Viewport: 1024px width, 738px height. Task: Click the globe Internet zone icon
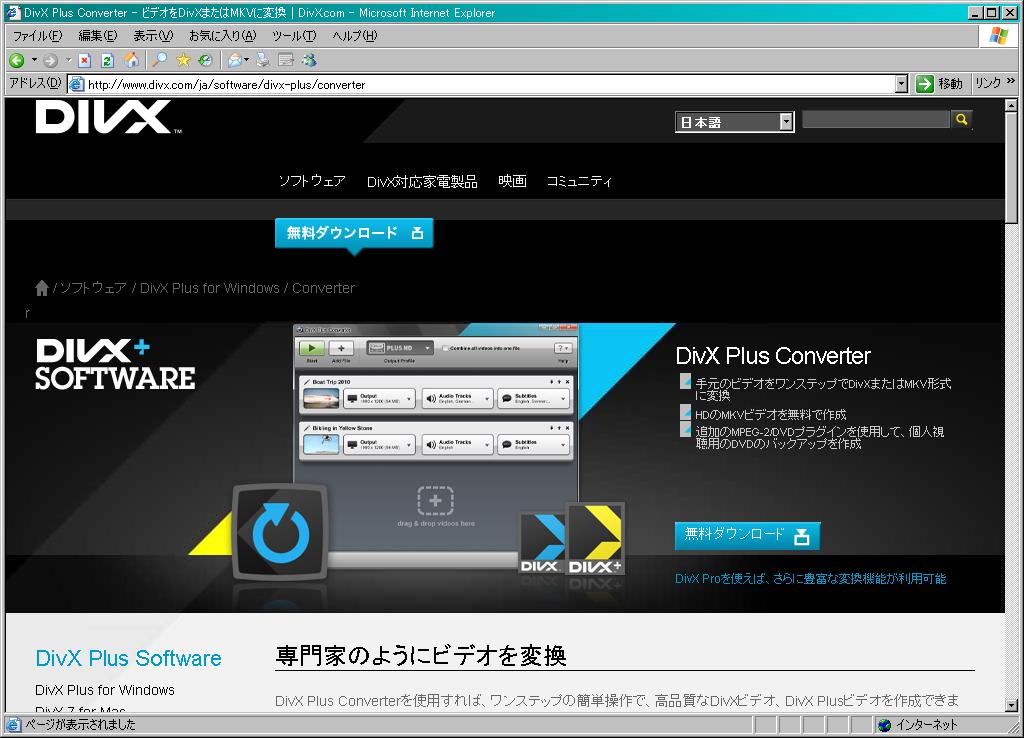pyautogui.click(x=885, y=725)
